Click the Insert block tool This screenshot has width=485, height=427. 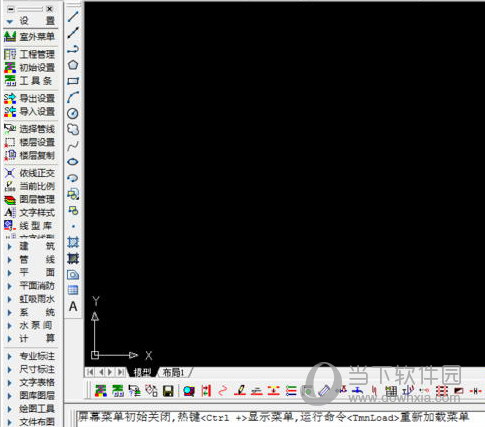[x=73, y=194]
